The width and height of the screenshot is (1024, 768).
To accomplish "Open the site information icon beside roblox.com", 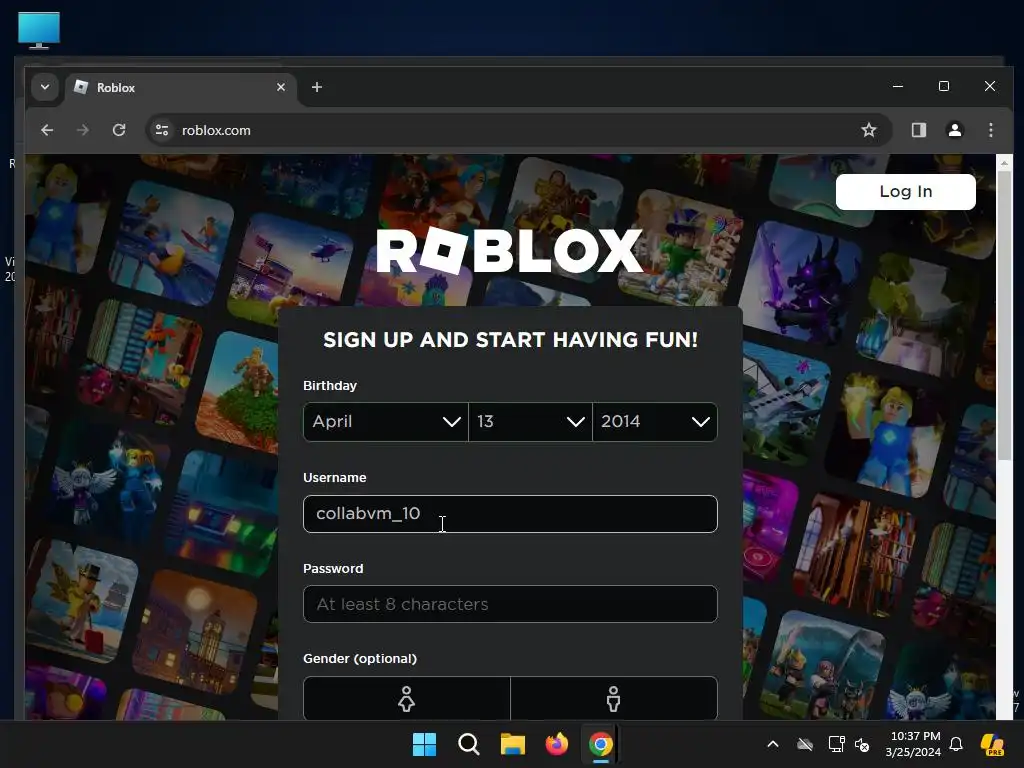I will tap(162, 130).
